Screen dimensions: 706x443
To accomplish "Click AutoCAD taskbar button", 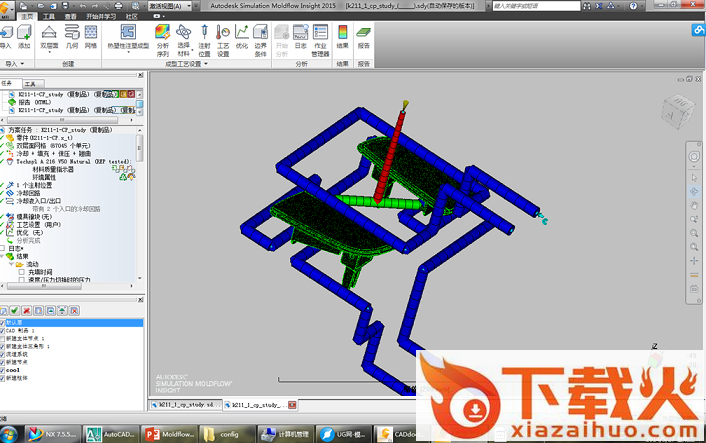I will (x=111, y=434).
